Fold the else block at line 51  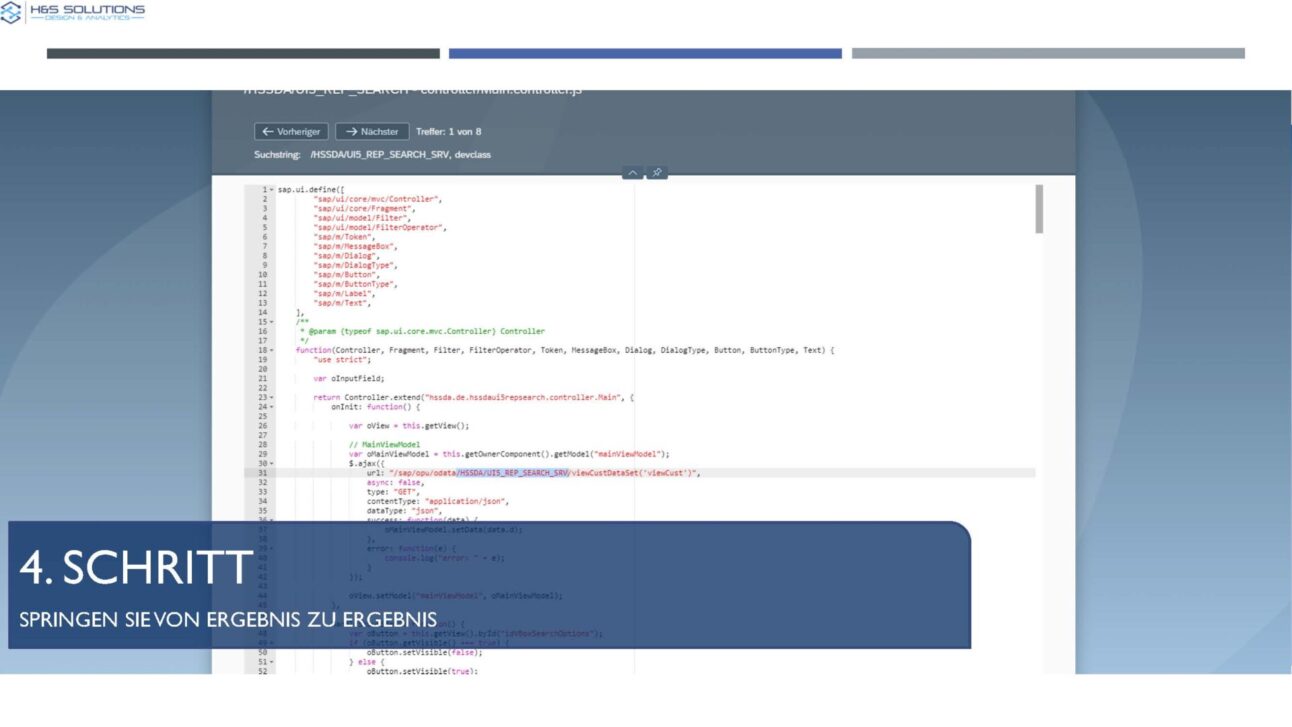pos(271,661)
